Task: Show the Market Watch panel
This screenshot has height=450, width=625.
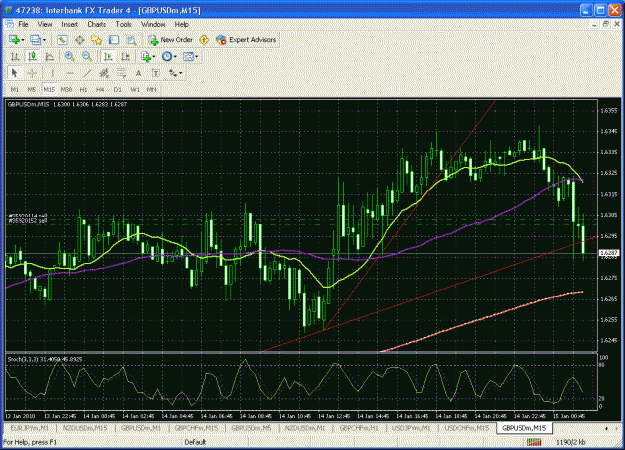Action: tap(62, 40)
